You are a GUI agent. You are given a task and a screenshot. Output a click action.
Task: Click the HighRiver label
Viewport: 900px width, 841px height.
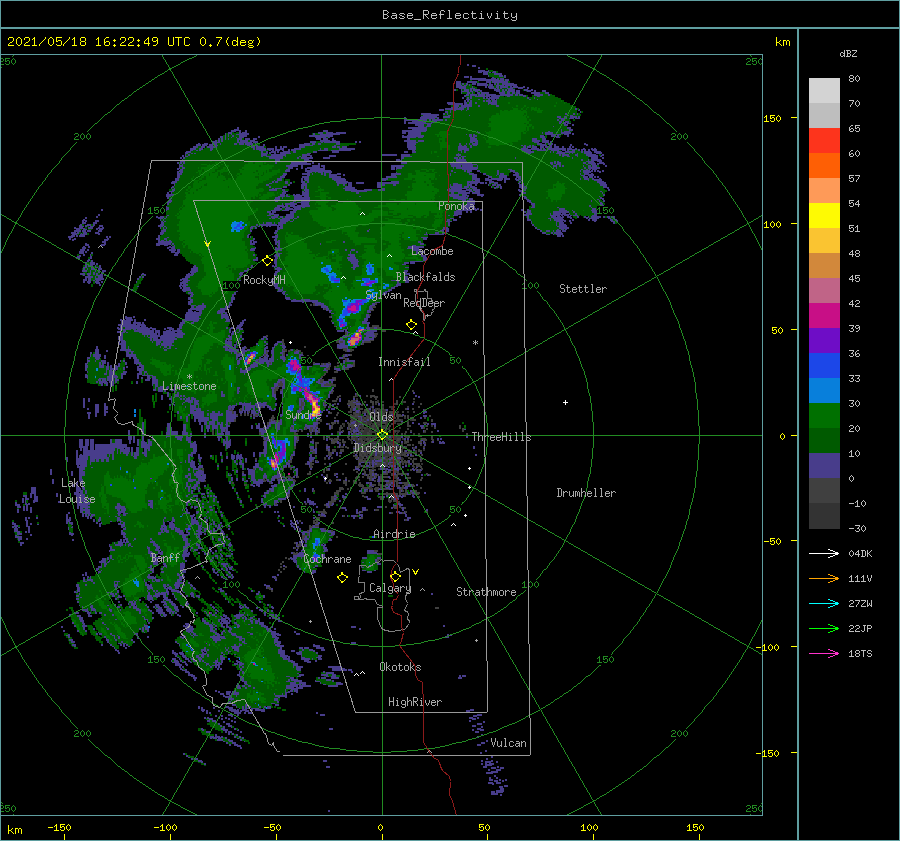point(415,702)
